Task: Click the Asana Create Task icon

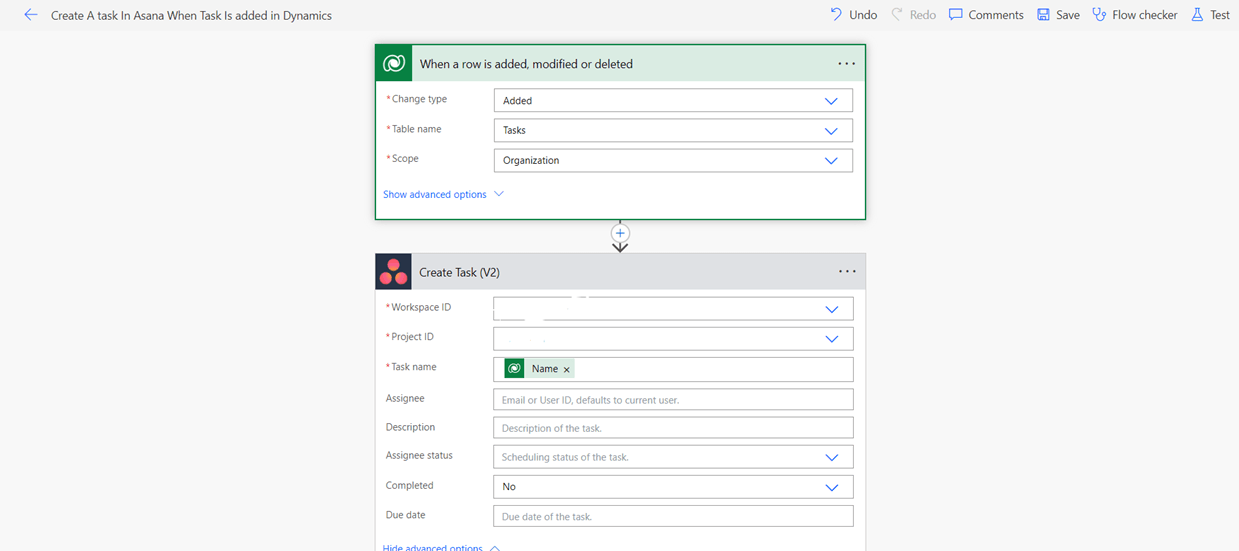Action: pyautogui.click(x=394, y=272)
